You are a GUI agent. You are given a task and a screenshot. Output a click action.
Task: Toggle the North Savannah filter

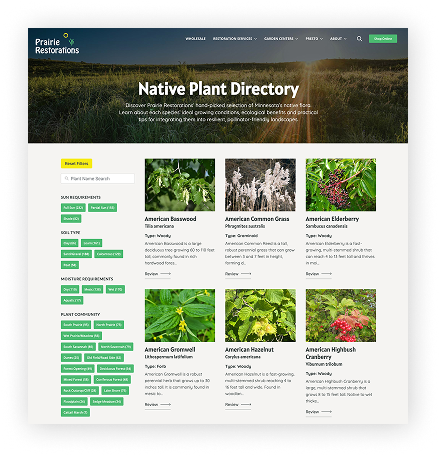[116, 347]
